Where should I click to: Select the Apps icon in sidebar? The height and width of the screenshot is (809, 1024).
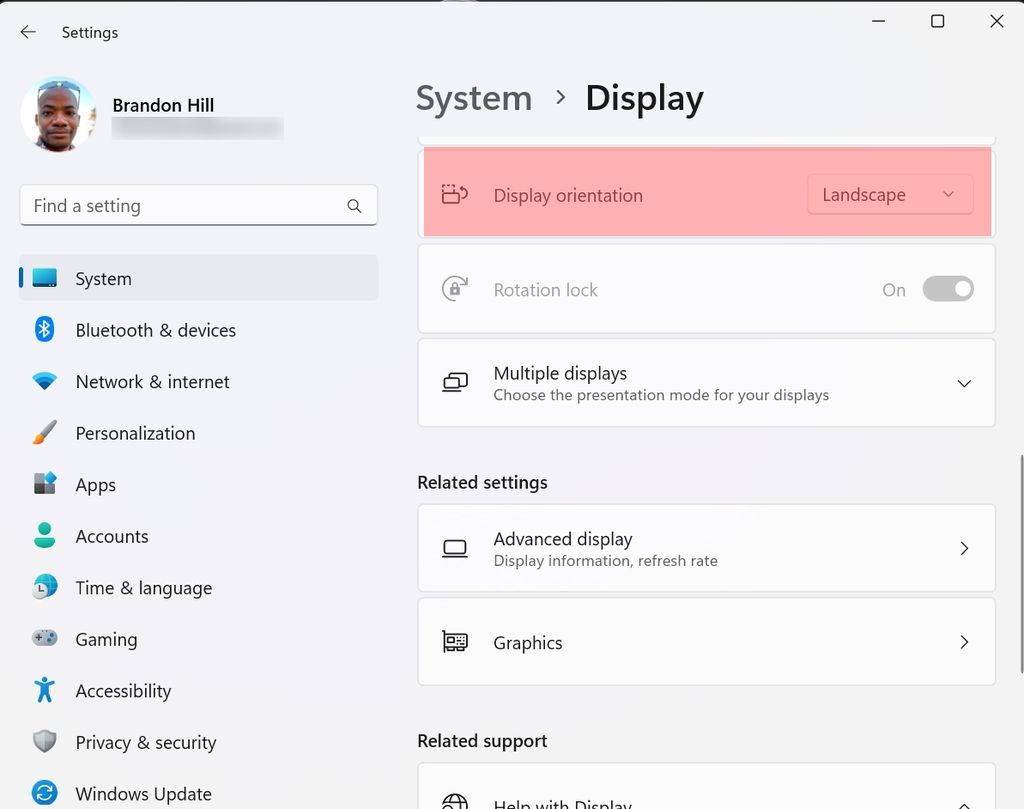pyautogui.click(x=45, y=484)
